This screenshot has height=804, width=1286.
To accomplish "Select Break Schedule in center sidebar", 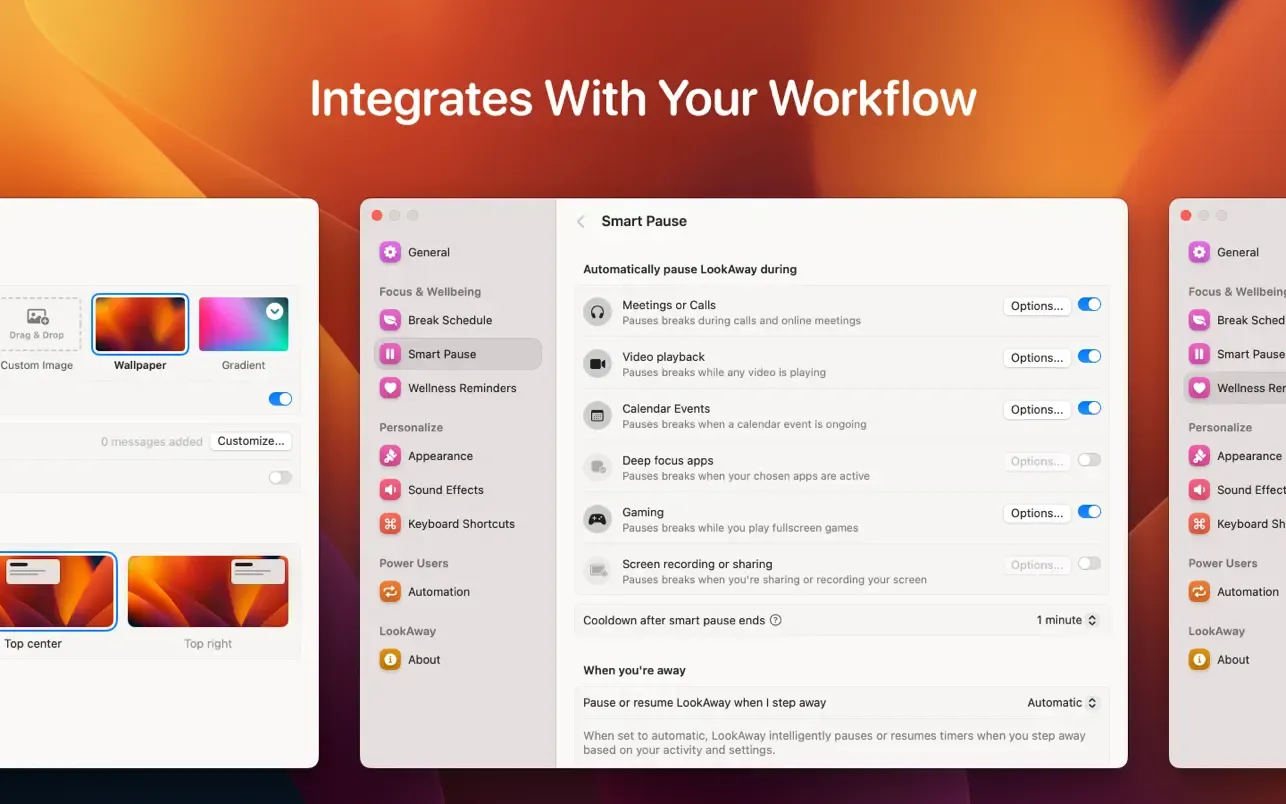I will pyautogui.click(x=460, y=320).
